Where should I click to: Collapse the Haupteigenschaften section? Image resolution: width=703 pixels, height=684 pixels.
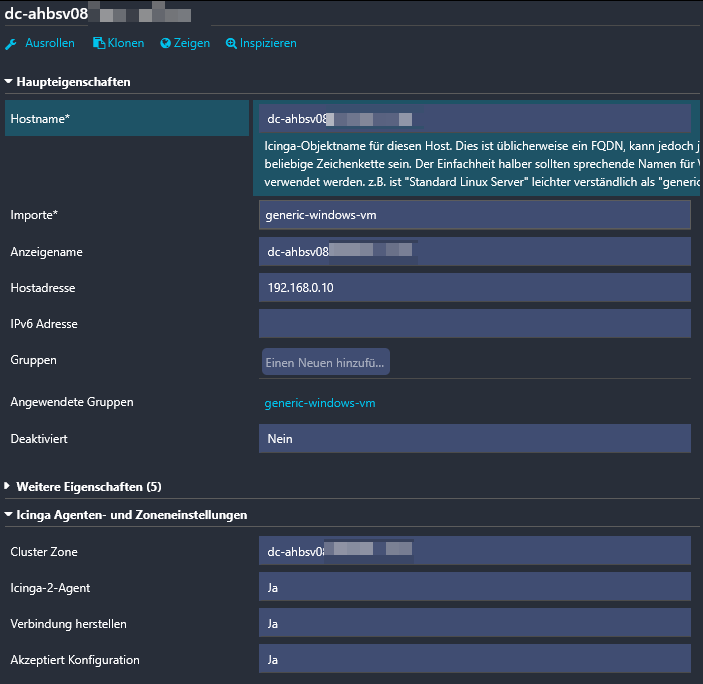tap(73, 82)
